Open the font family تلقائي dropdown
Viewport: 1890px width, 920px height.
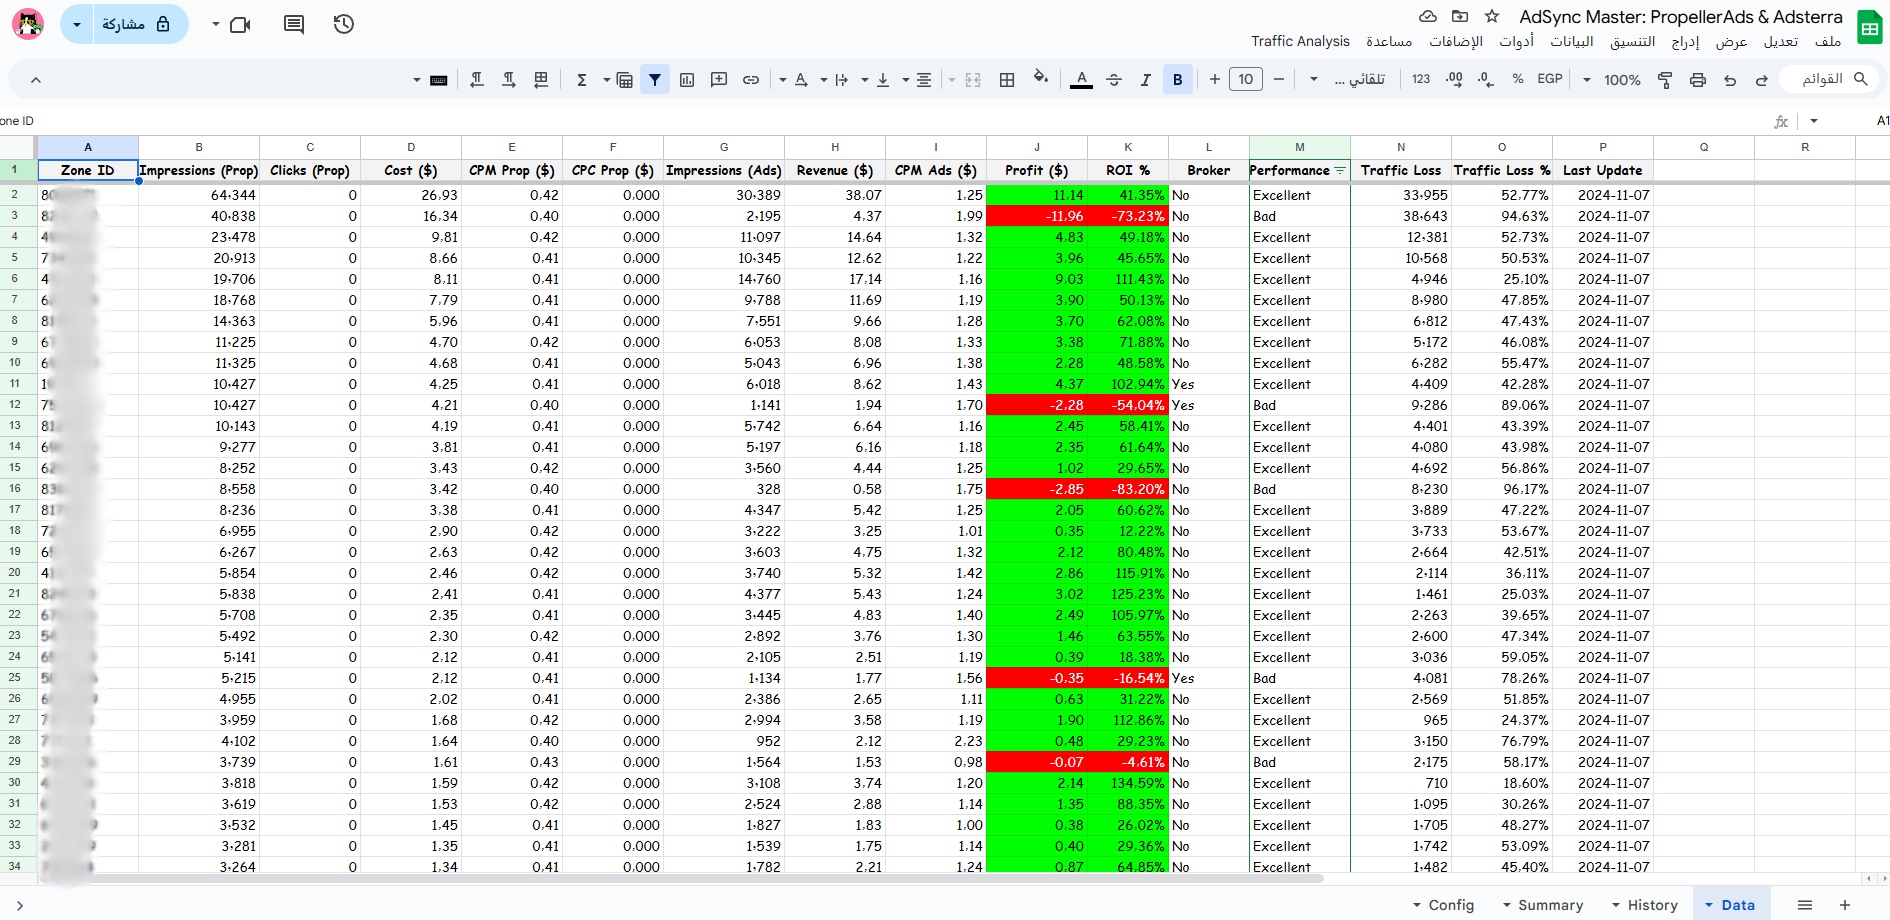pos(1348,80)
